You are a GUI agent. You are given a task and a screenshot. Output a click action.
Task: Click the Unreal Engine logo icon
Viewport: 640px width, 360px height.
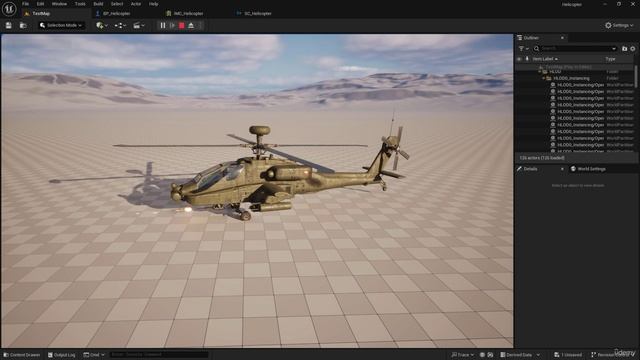click(9, 9)
